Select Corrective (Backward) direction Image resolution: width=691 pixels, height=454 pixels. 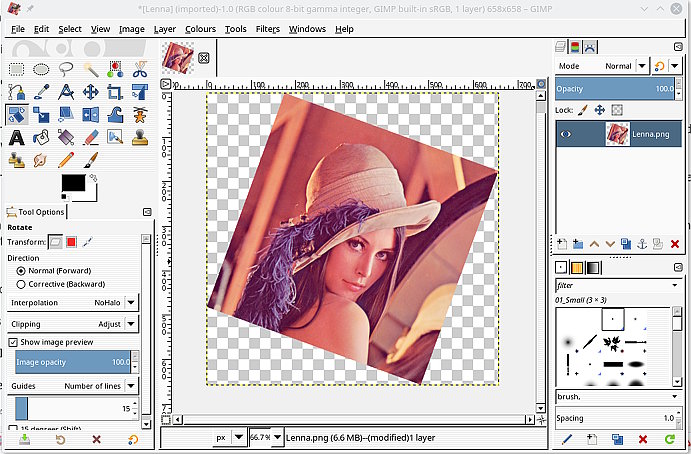pos(21,285)
